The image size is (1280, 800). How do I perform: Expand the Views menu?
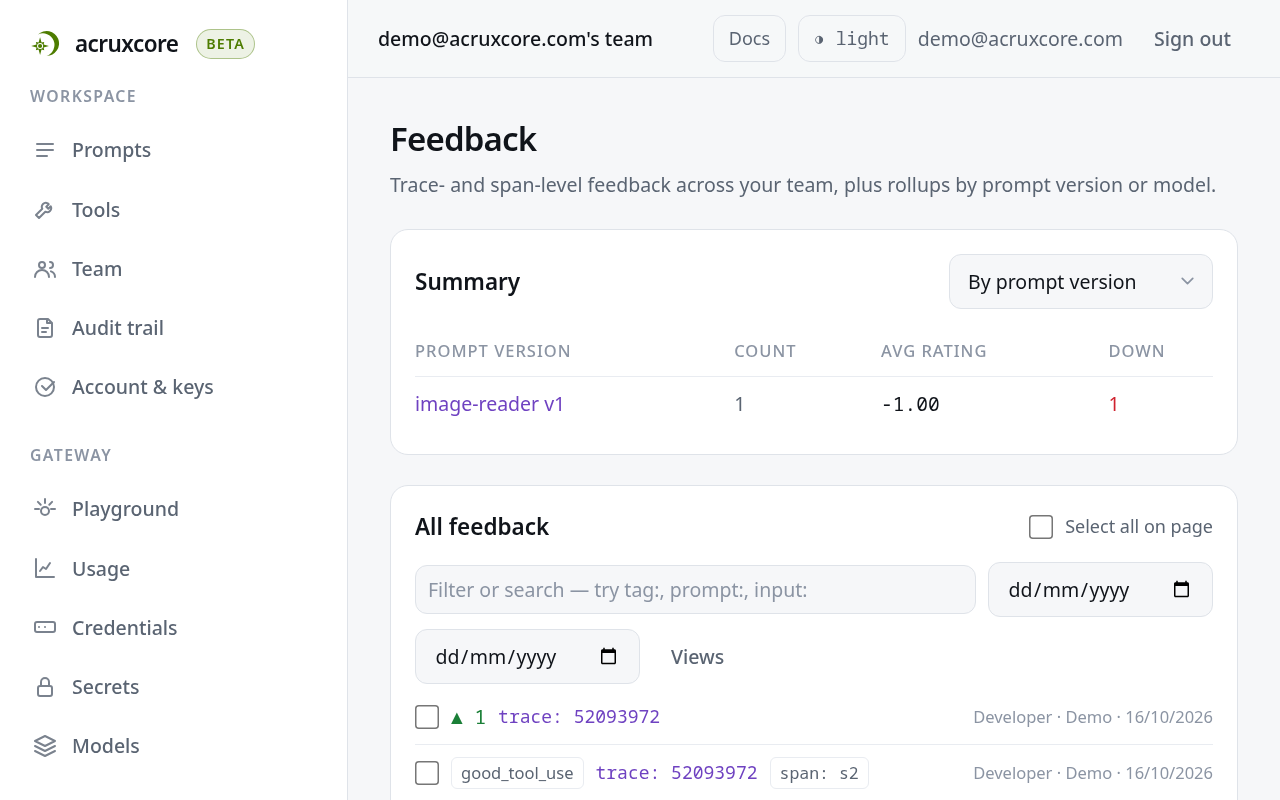(x=697, y=657)
